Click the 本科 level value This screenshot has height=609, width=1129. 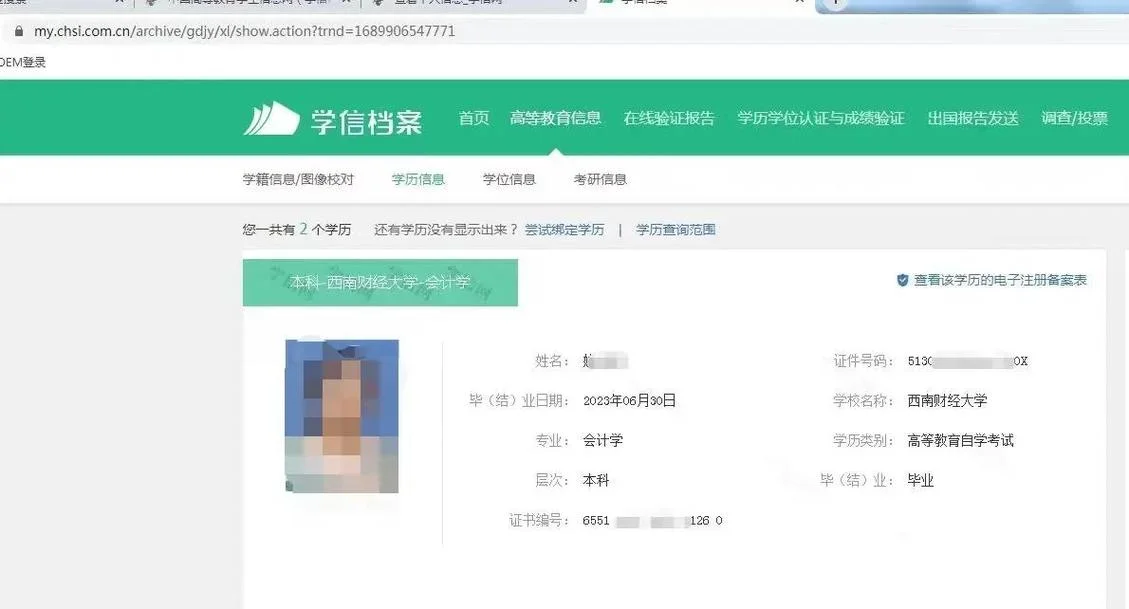click(x=595, y=480)
